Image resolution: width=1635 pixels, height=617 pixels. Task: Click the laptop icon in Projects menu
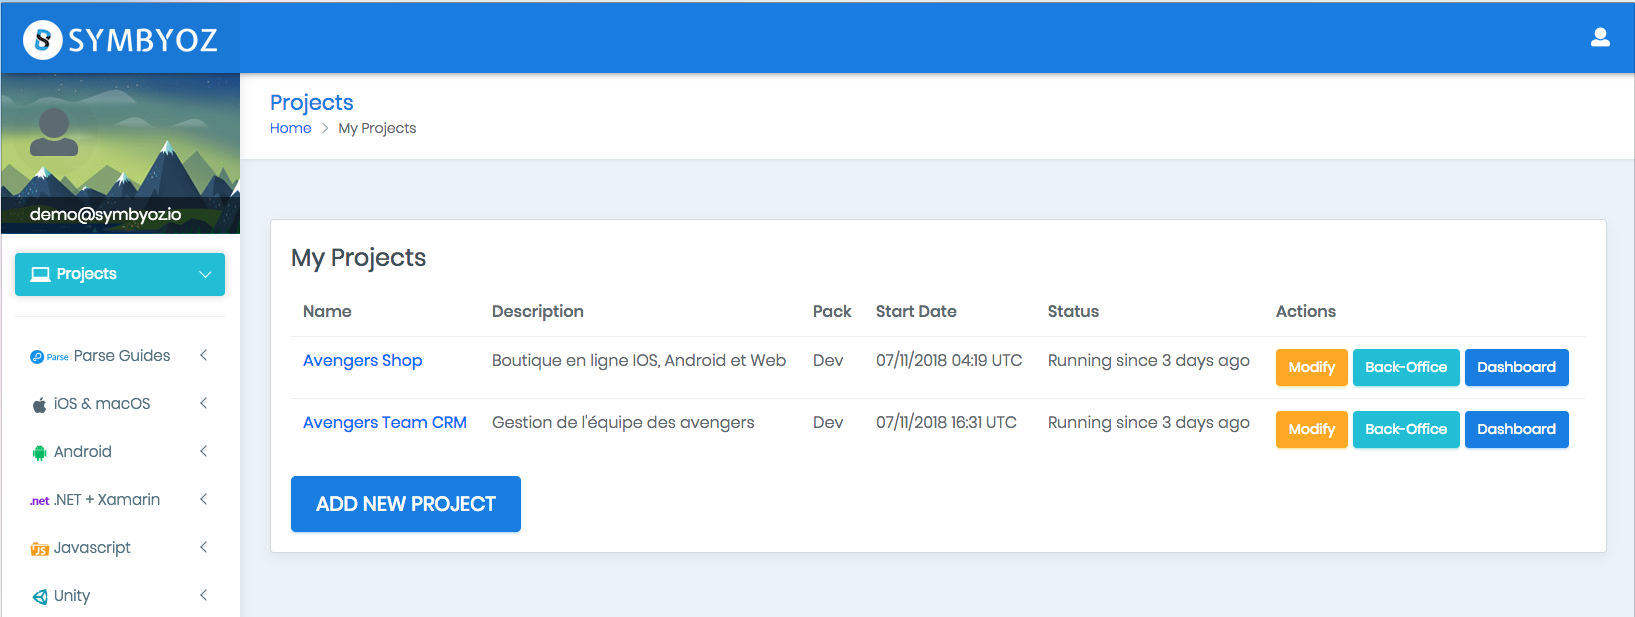[x=40, y=274]
